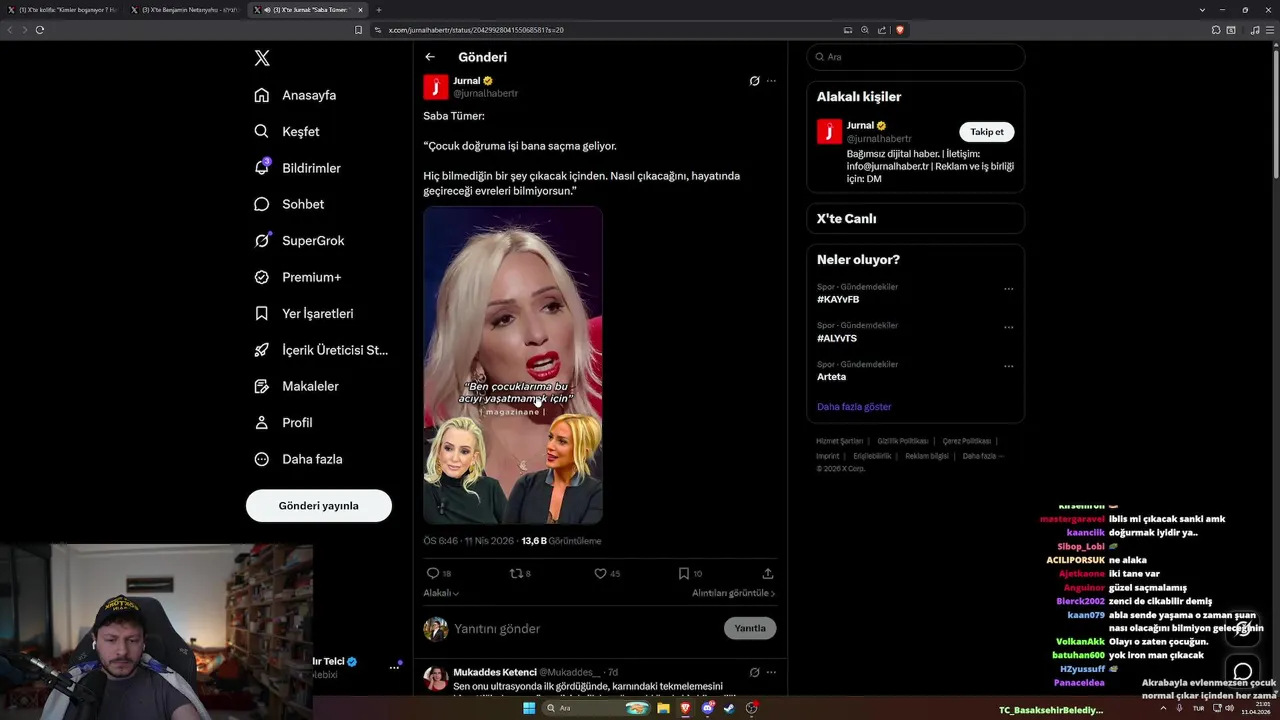Click the bookmark icon left of address bar
The height and width of the screenshot is (720, 1280).
coord(358,30)
